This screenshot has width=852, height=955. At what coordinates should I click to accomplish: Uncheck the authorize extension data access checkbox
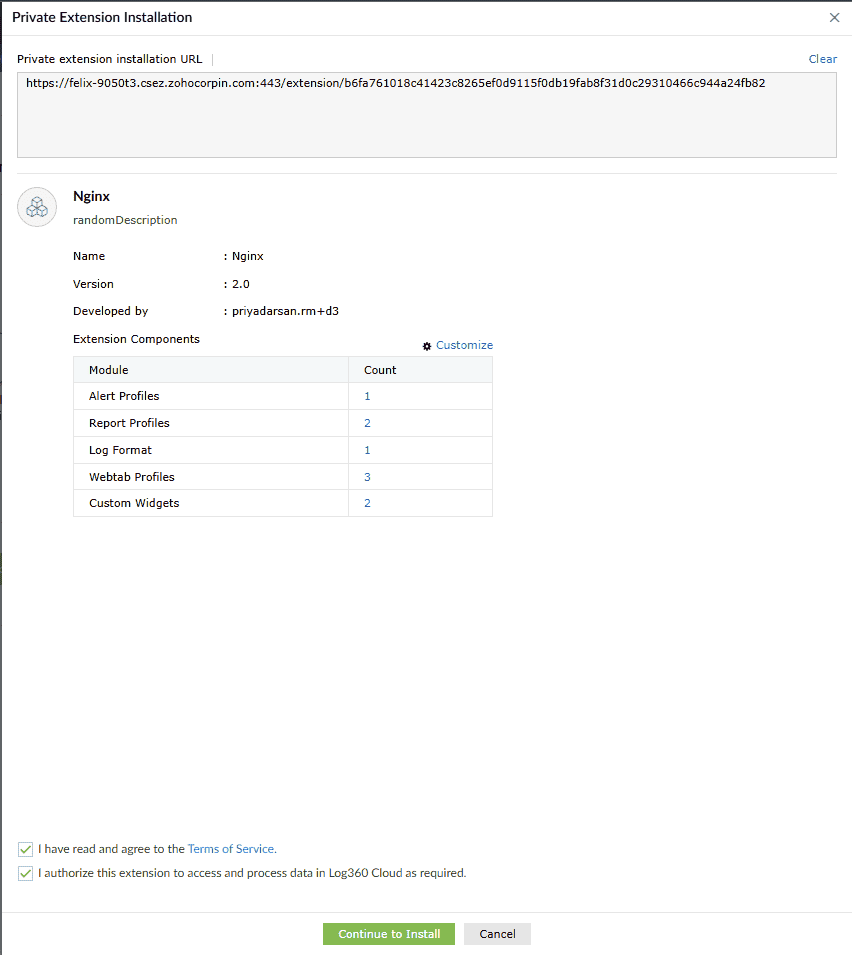tap(26, 873)
